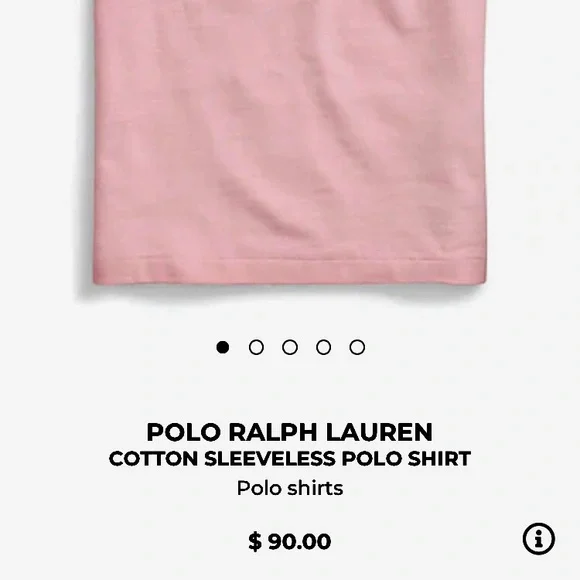Jump to the fifth carousel dot

coord(357,347)
